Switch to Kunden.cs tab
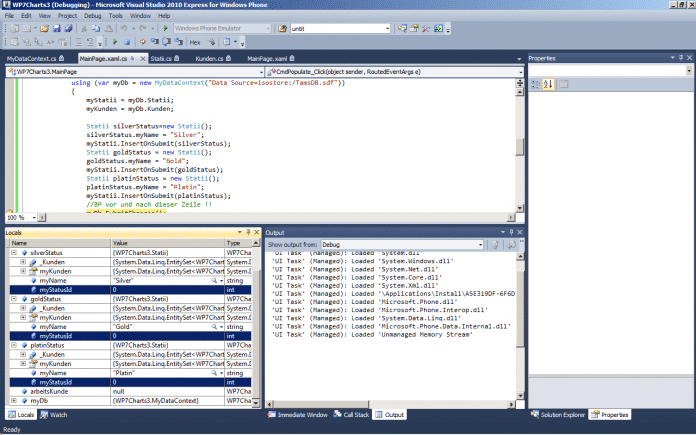The width and height of the screenshot is (696, 435). 213,59
